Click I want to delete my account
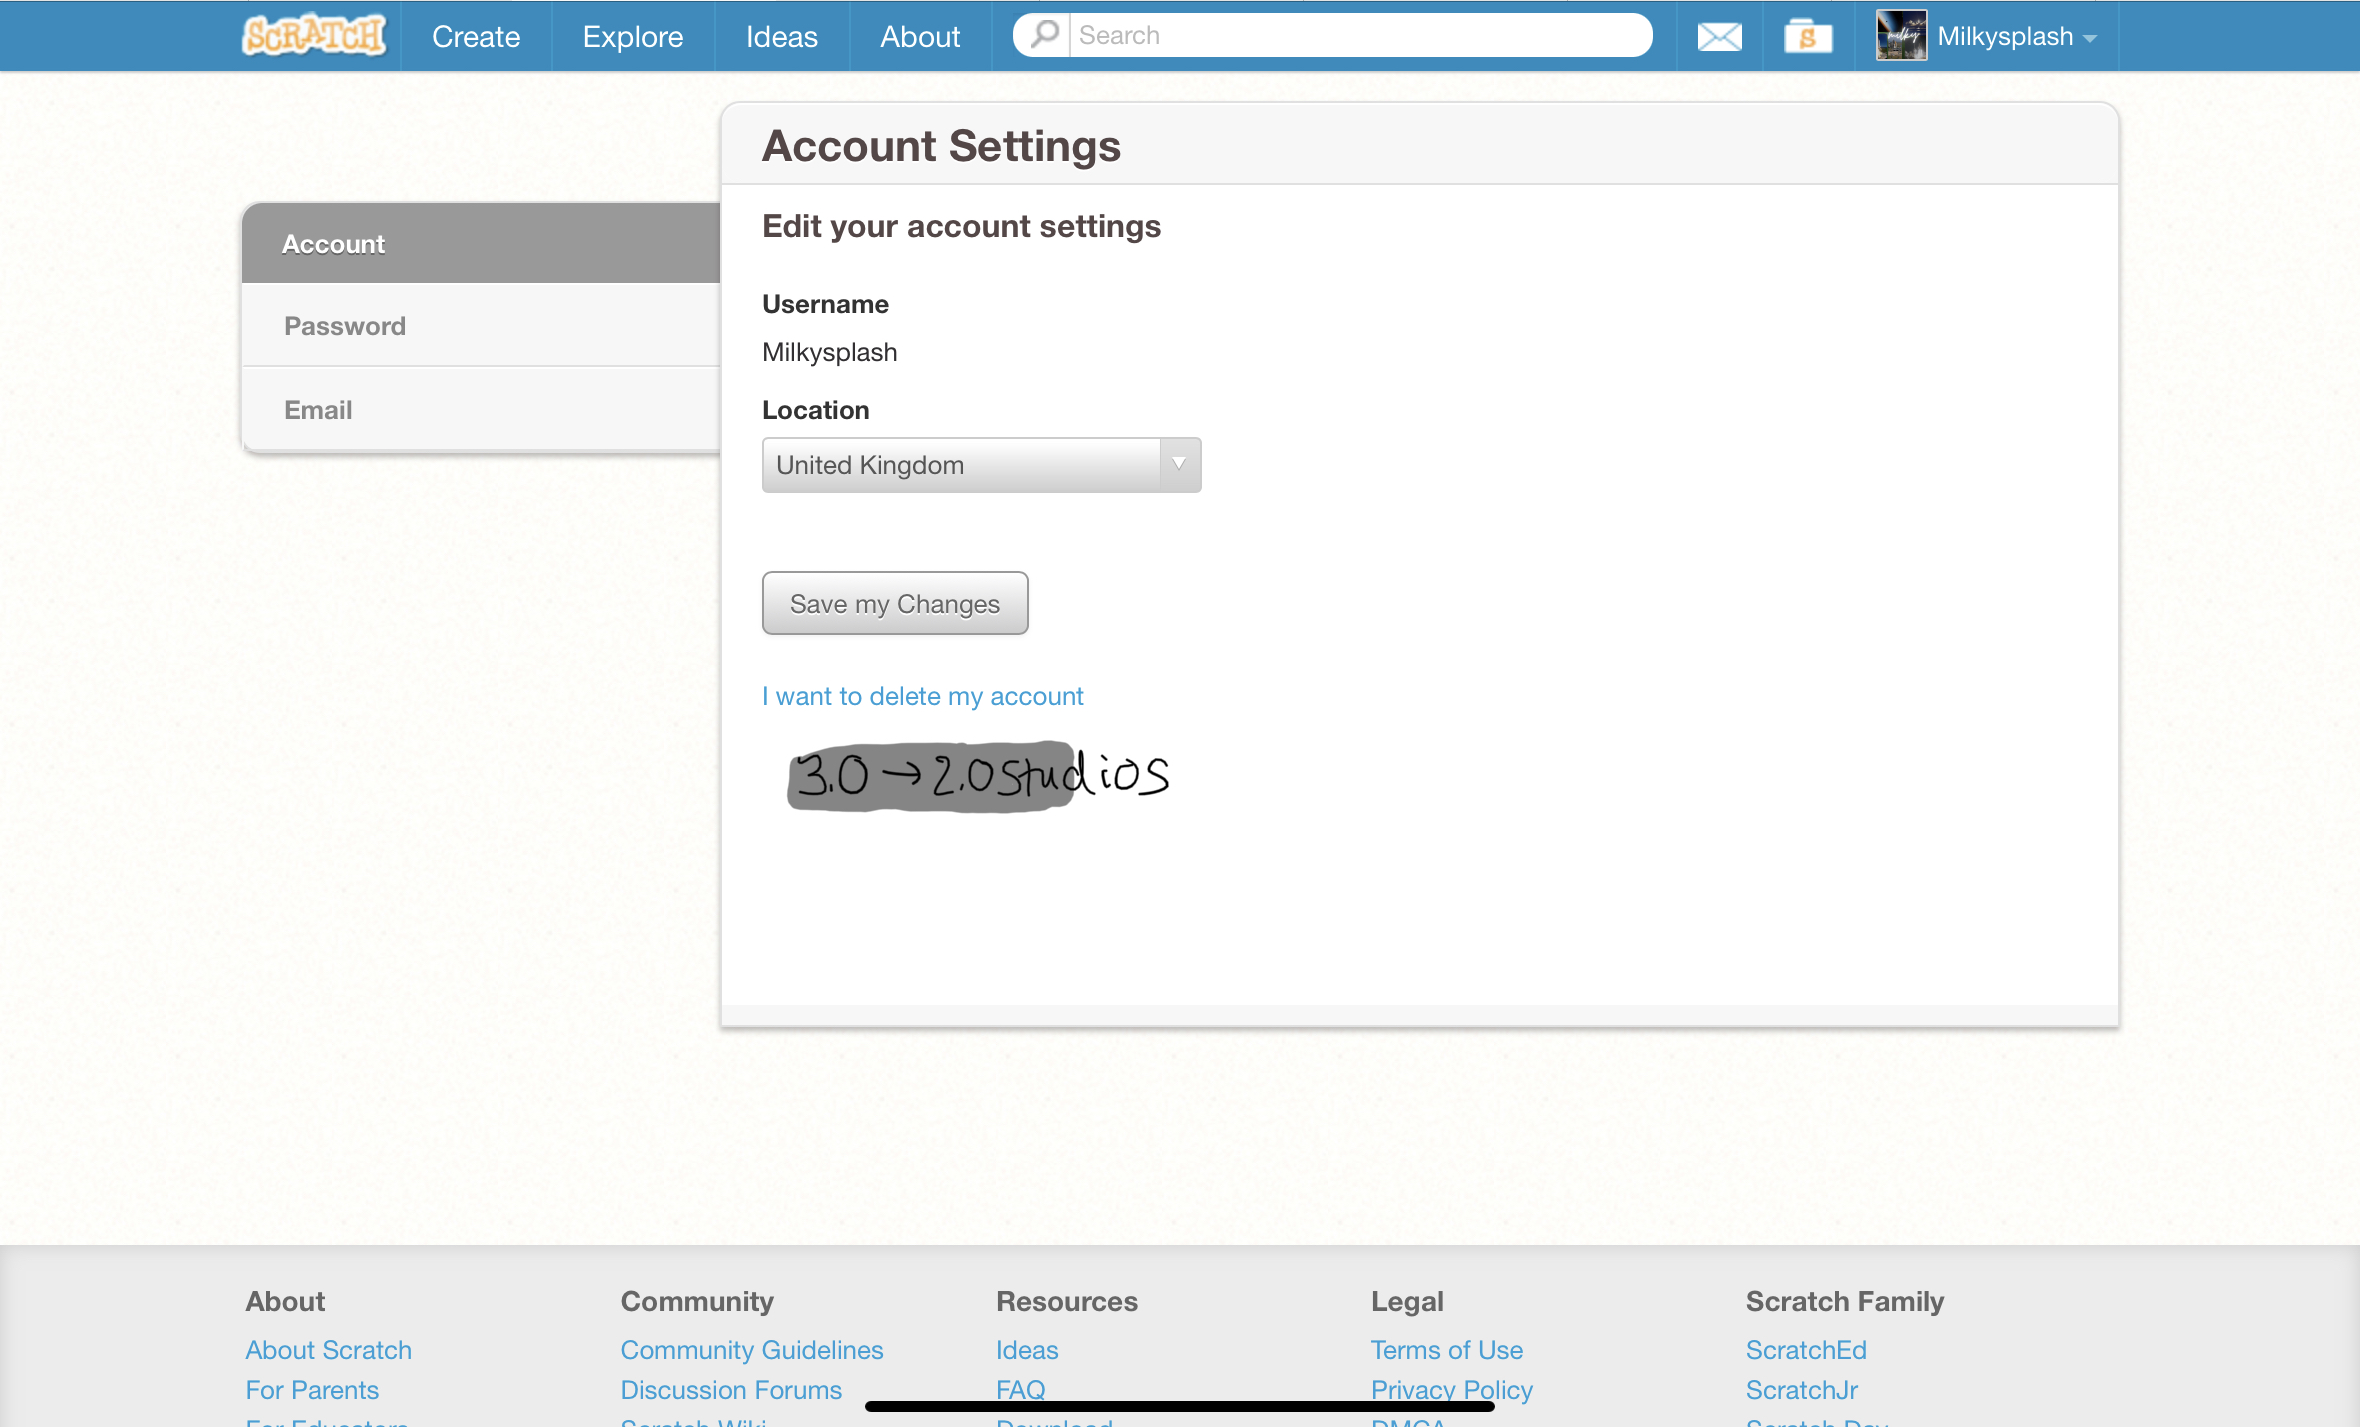The image size is (2360, 1427). [922, 696]
